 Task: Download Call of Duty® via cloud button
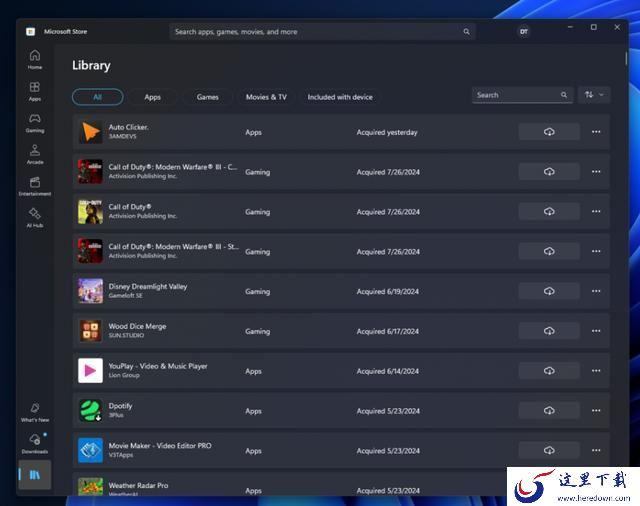pos(549,211)
